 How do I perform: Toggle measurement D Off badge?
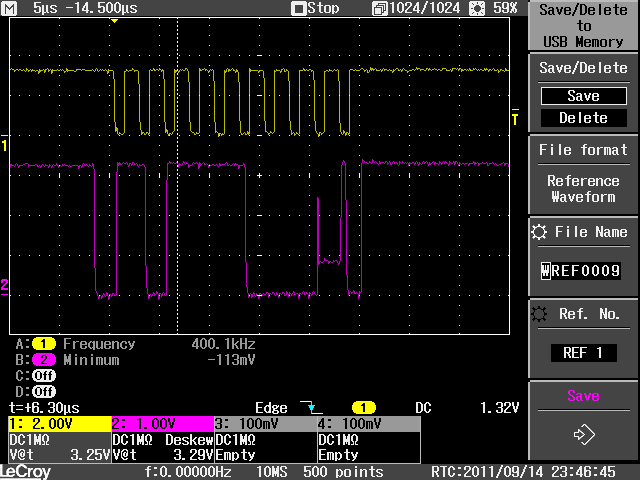coord(44,392)
